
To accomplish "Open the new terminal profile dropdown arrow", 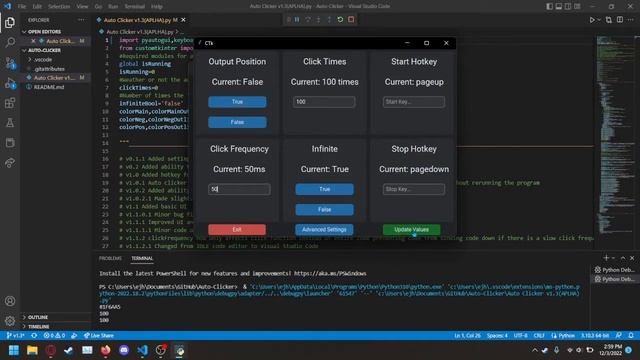I will pos(613,258).
